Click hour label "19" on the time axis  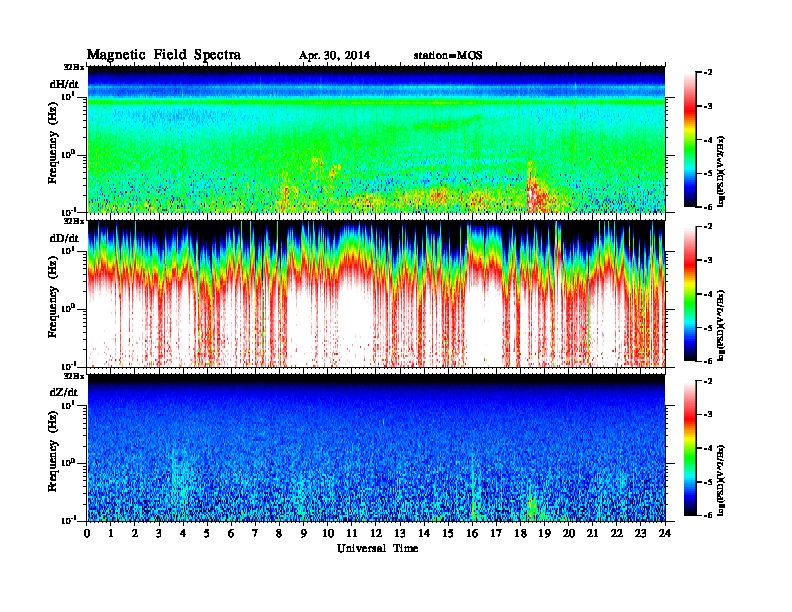pos(544,533)
